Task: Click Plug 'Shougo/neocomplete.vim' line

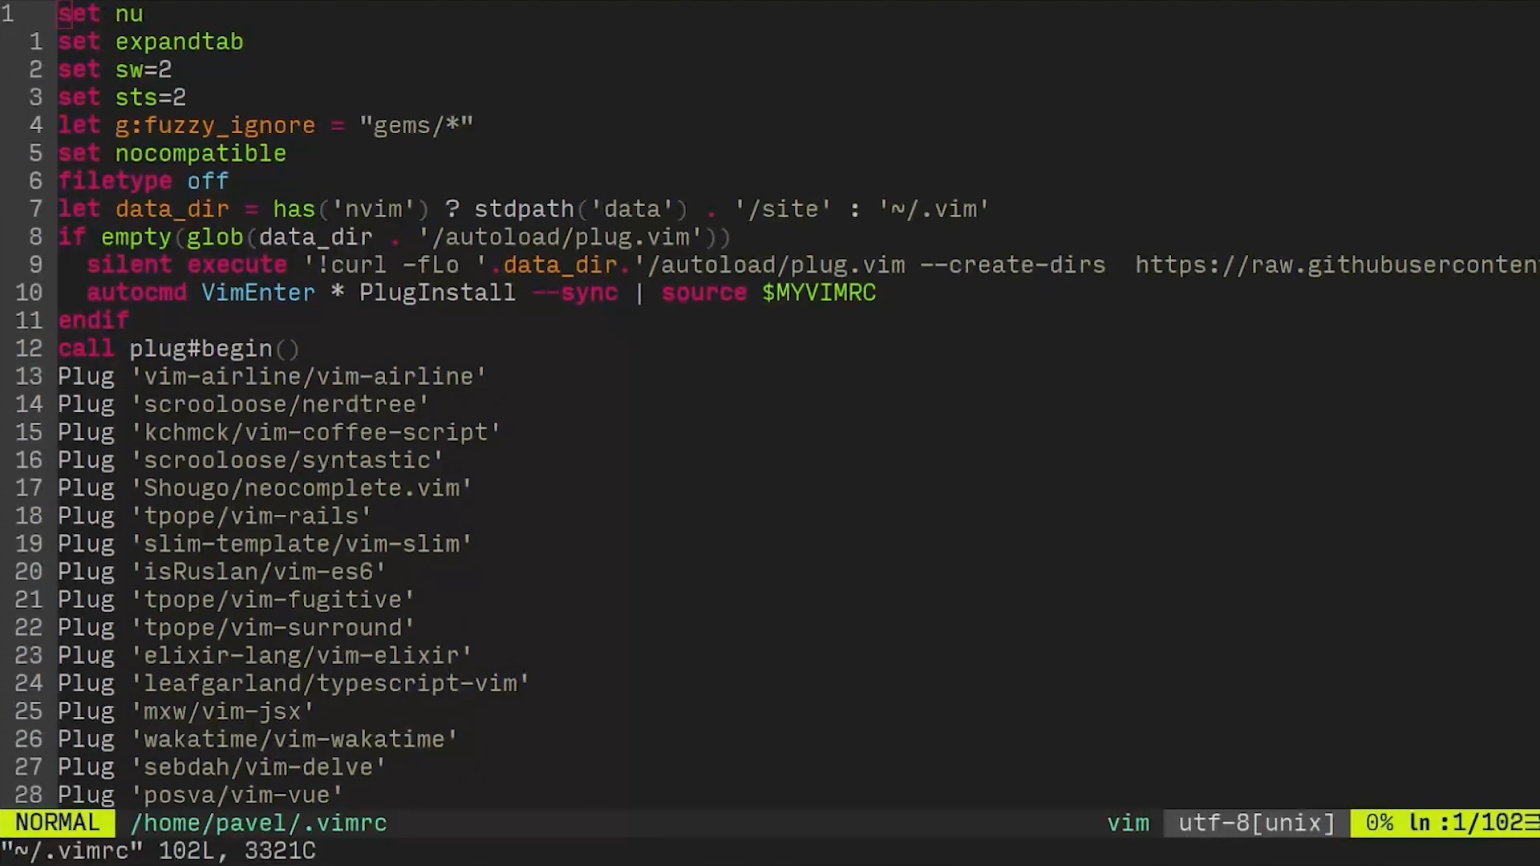Action: point(265,490)
